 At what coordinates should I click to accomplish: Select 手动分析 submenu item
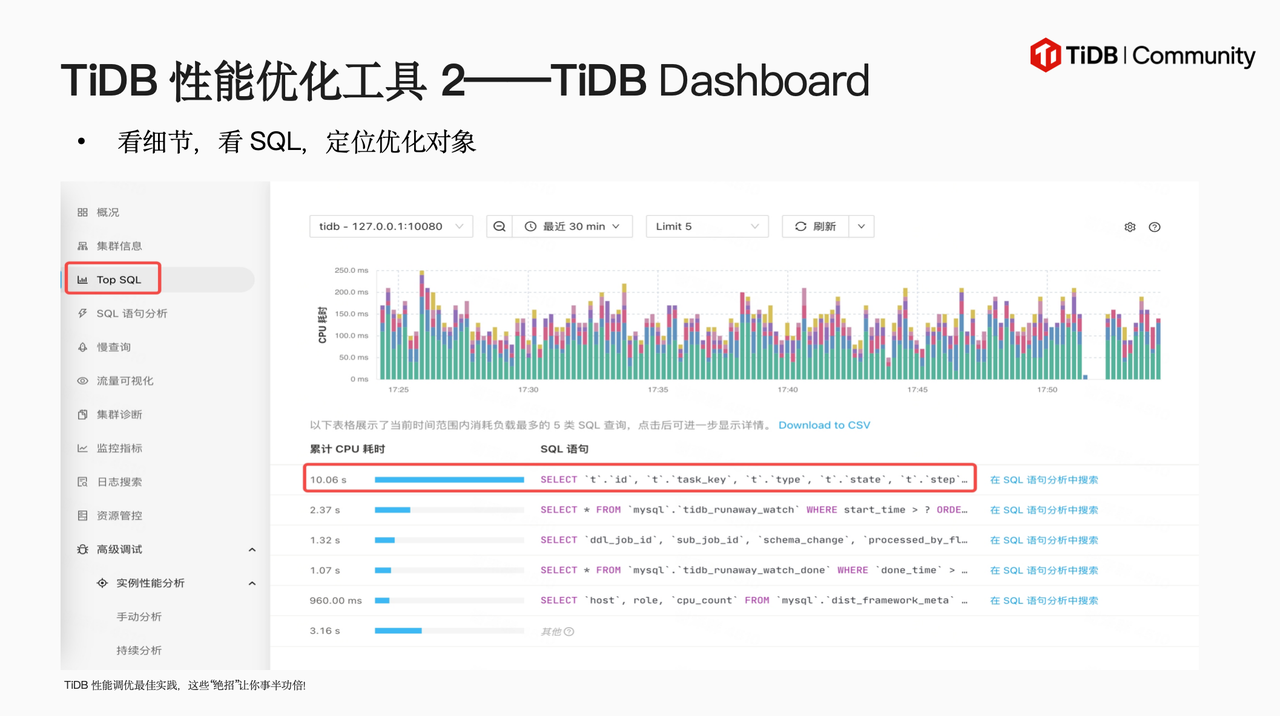139,617
